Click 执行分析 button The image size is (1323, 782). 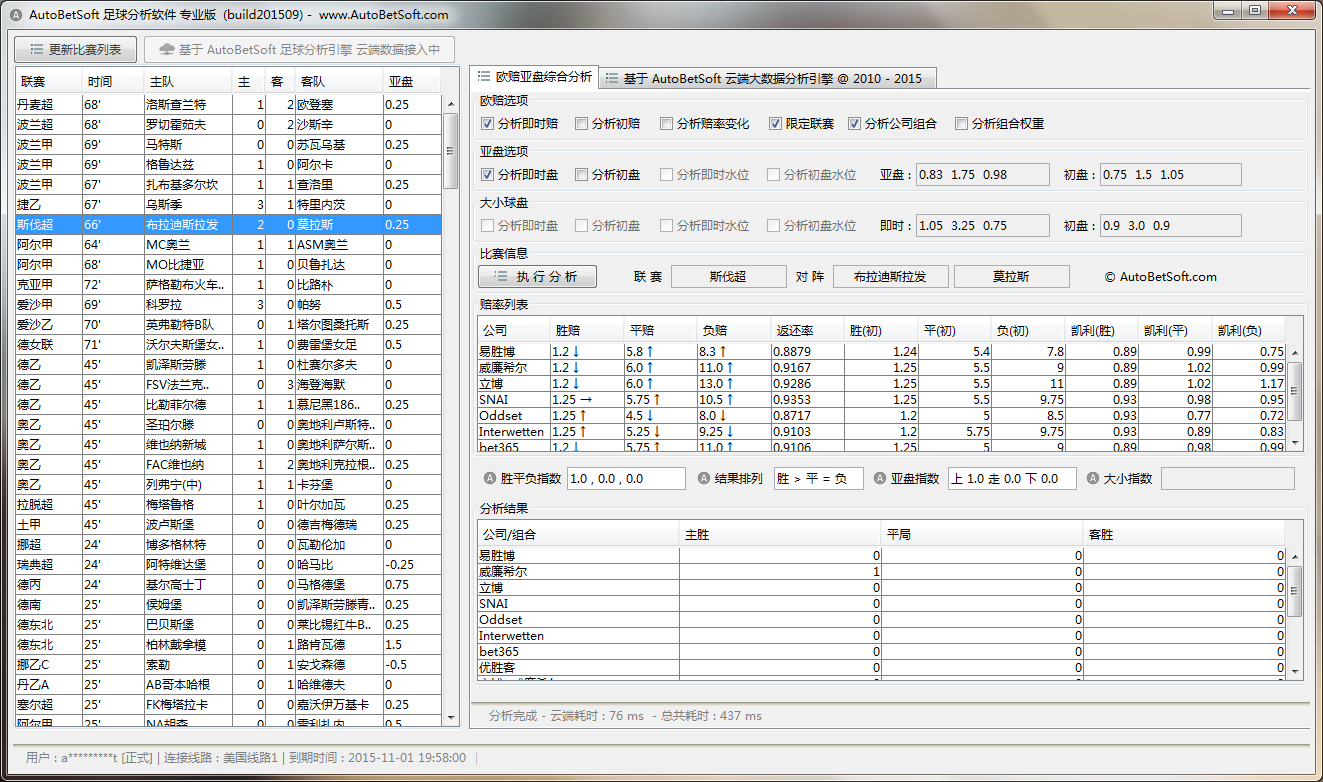[x=538, y=276]
